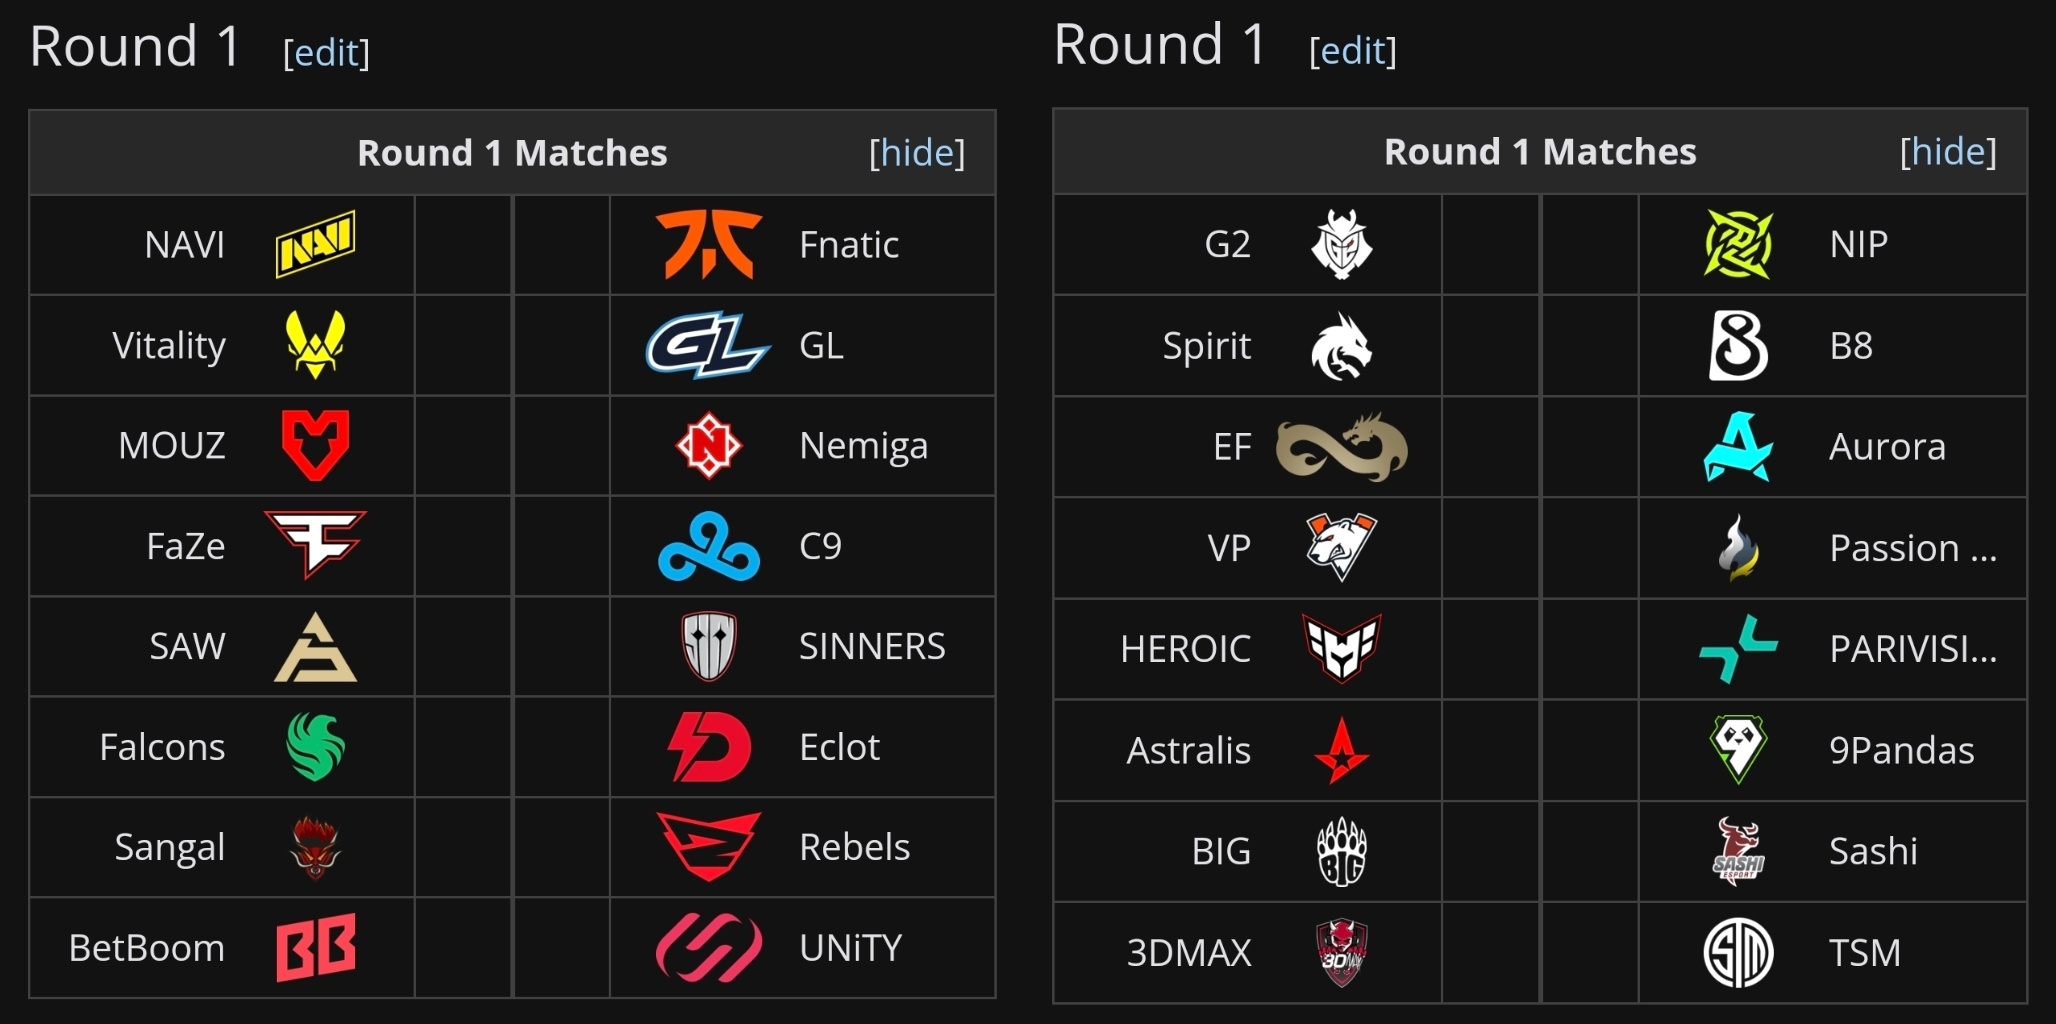Select the Aurora cyan logo

point(1738,446)
